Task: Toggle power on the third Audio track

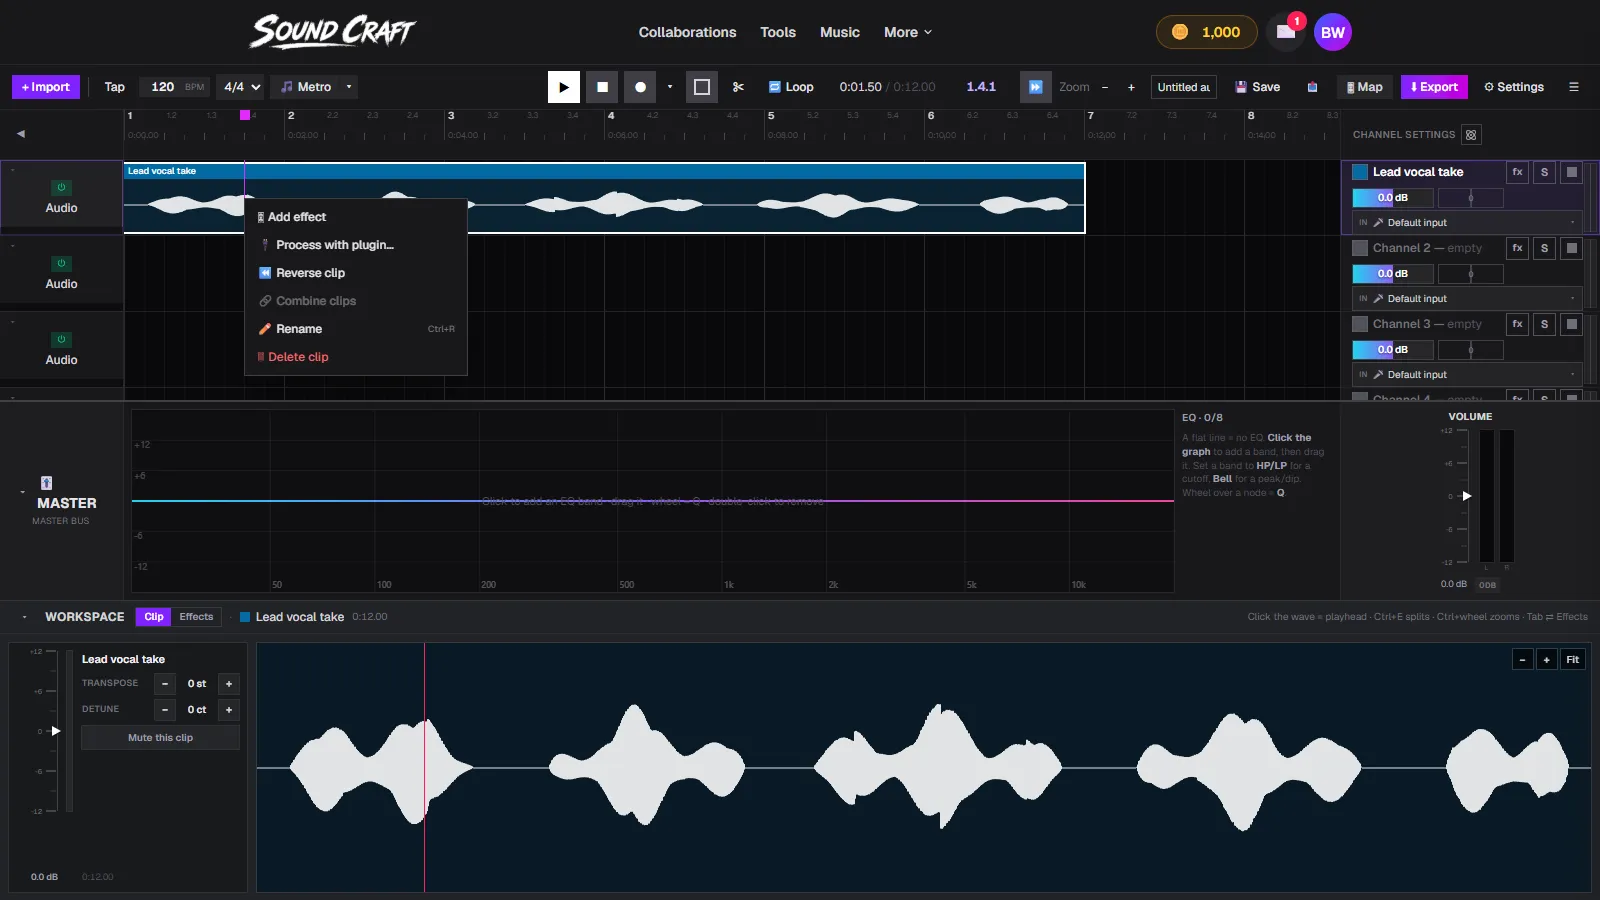Action: point(61,340)
